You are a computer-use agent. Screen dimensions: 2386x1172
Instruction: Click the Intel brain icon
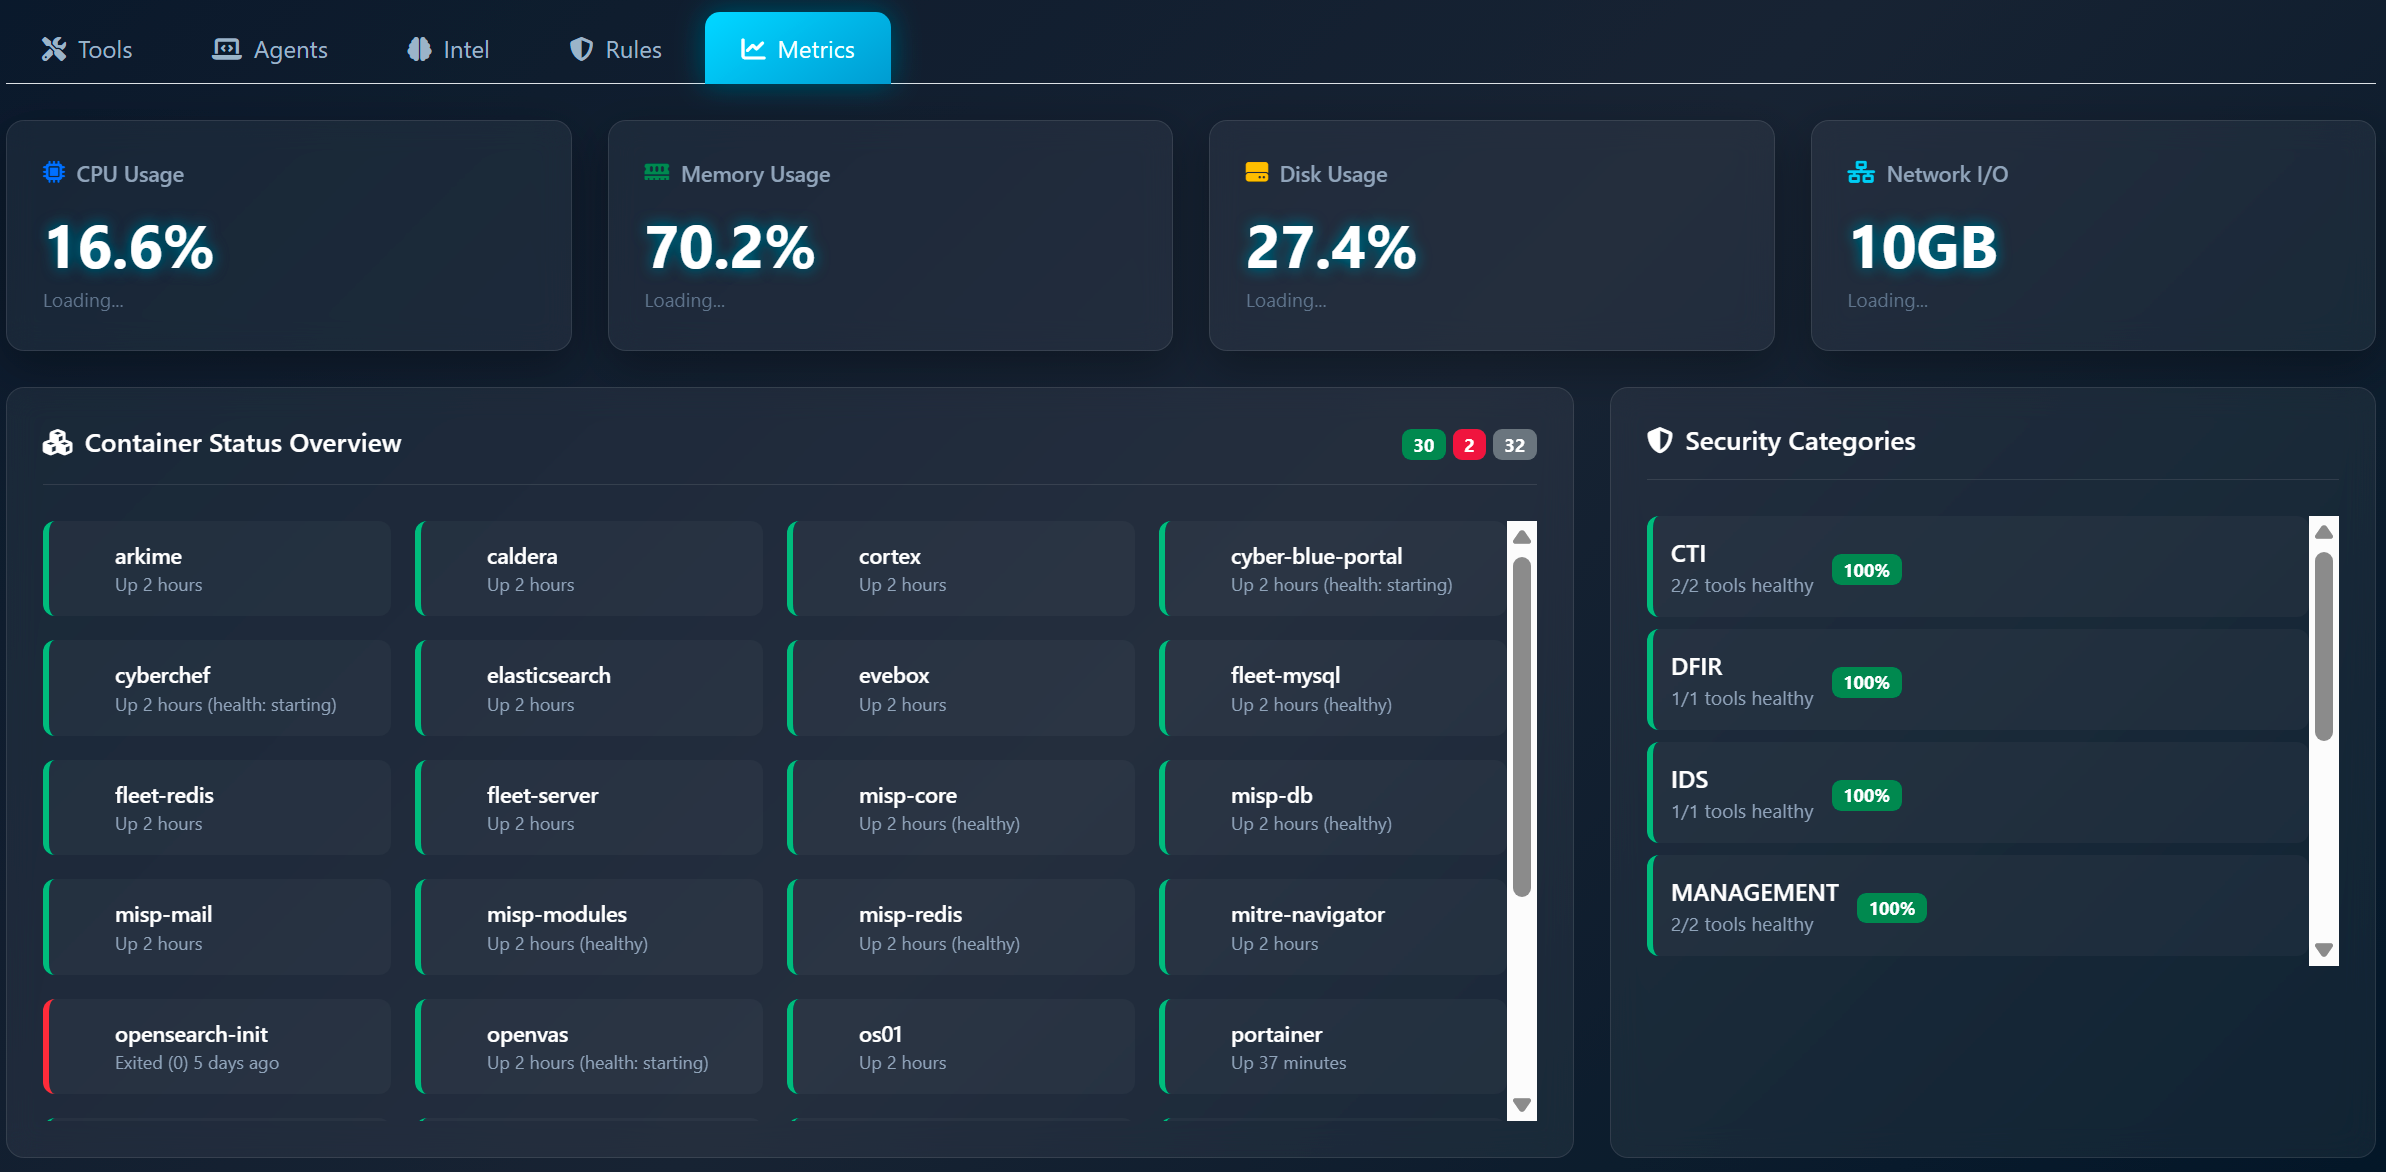pos(418,48)
